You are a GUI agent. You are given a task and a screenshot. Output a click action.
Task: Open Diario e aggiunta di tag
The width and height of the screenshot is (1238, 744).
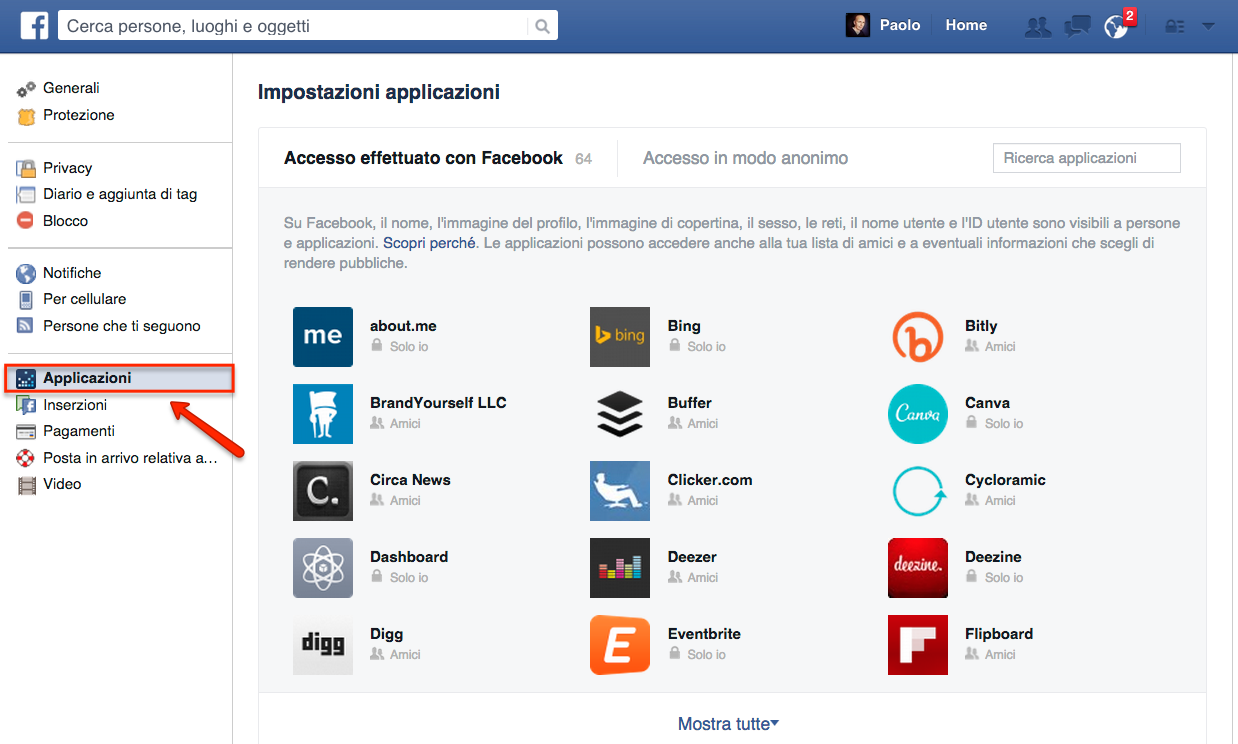click(x=120, y=194)
